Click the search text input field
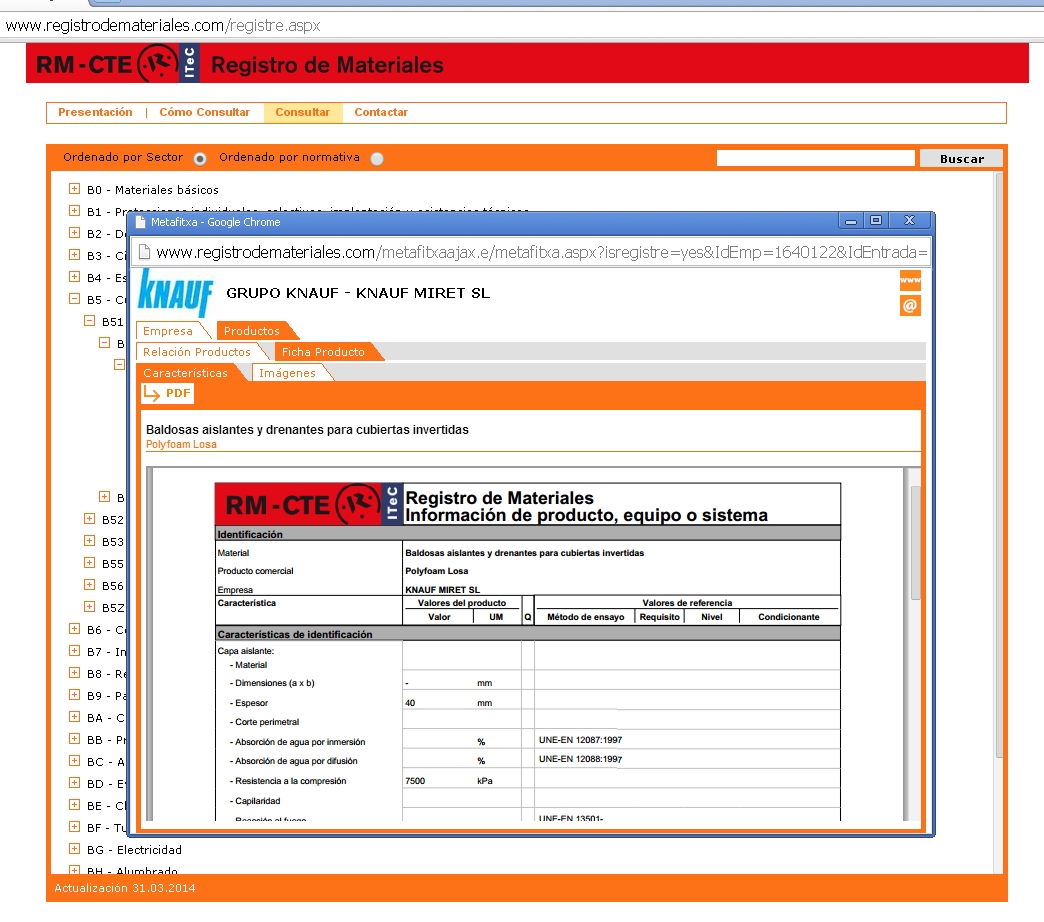 click(815, 158)
